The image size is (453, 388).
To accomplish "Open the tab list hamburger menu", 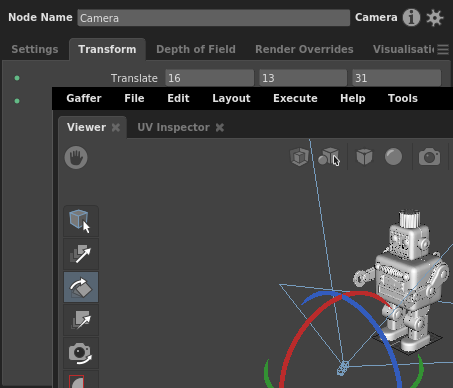I will (x=443, y=49).
